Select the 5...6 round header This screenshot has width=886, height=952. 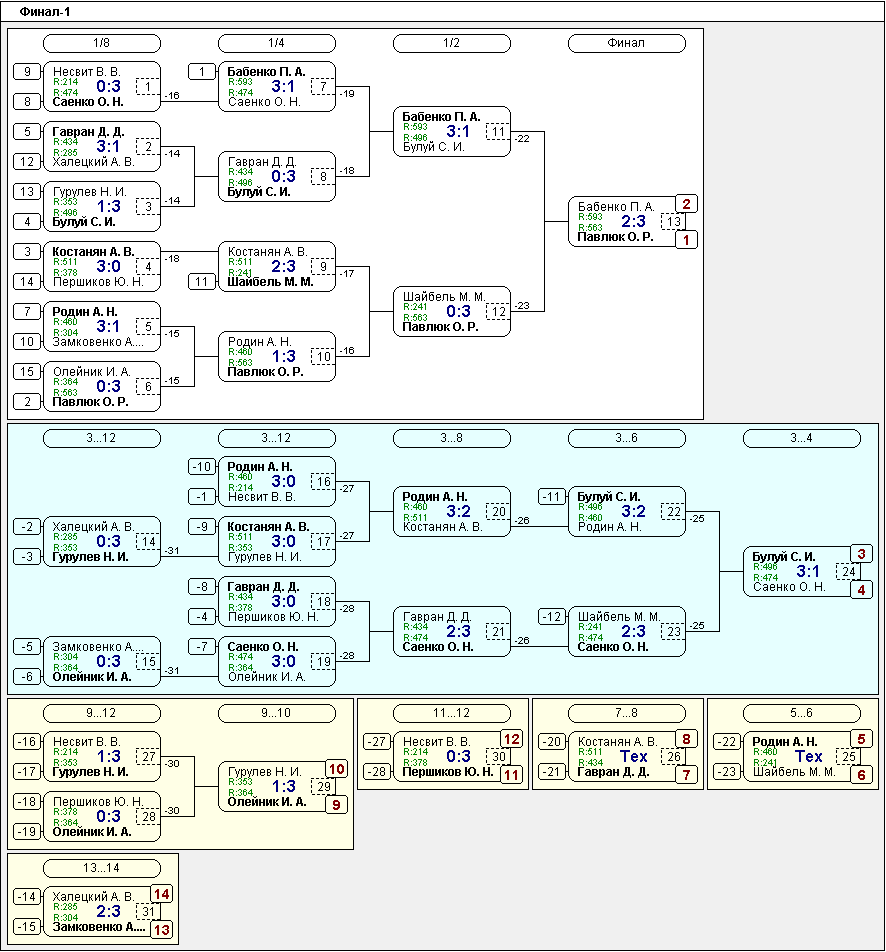pos(801,713)
